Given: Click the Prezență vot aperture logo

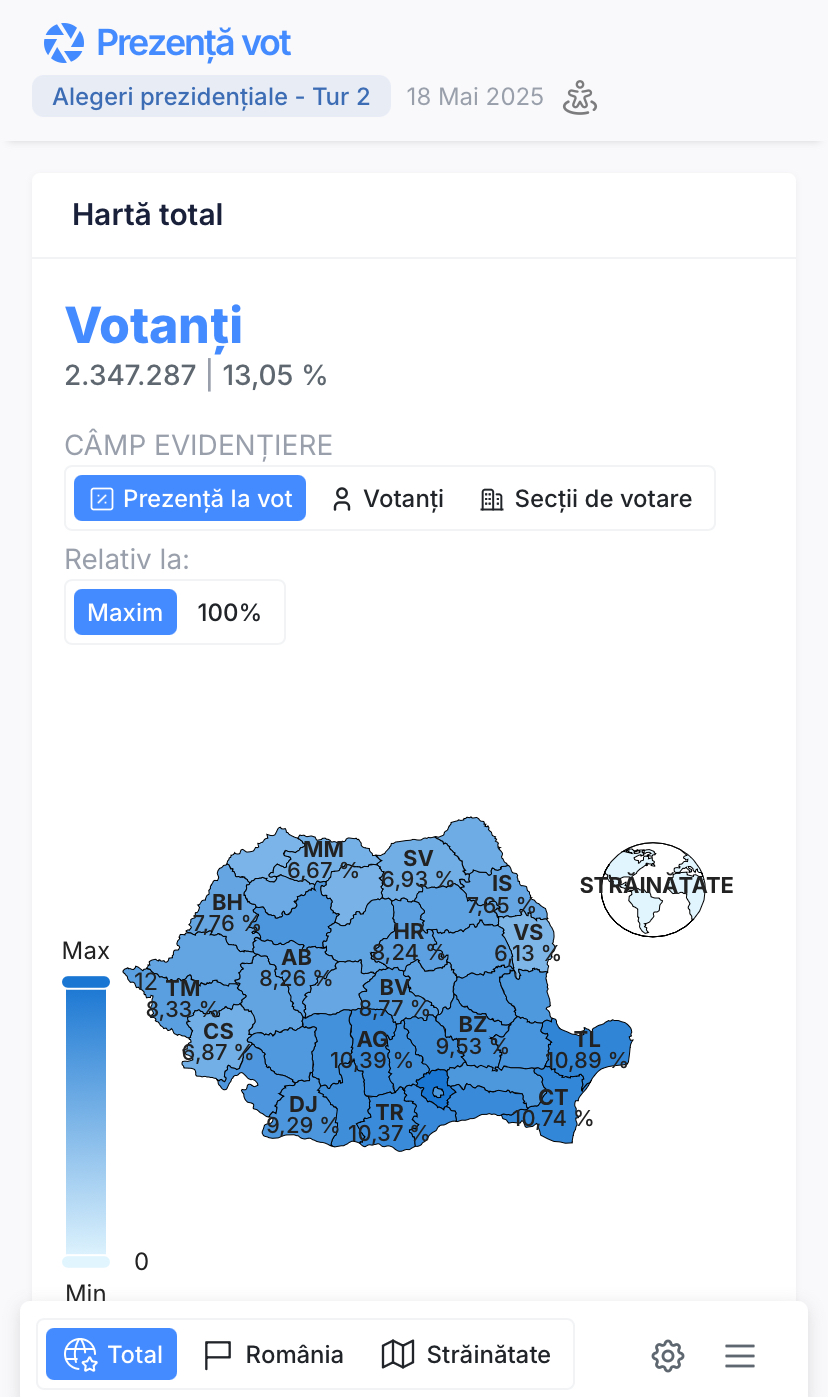Looking at the screenshot, I should [64, 43].
